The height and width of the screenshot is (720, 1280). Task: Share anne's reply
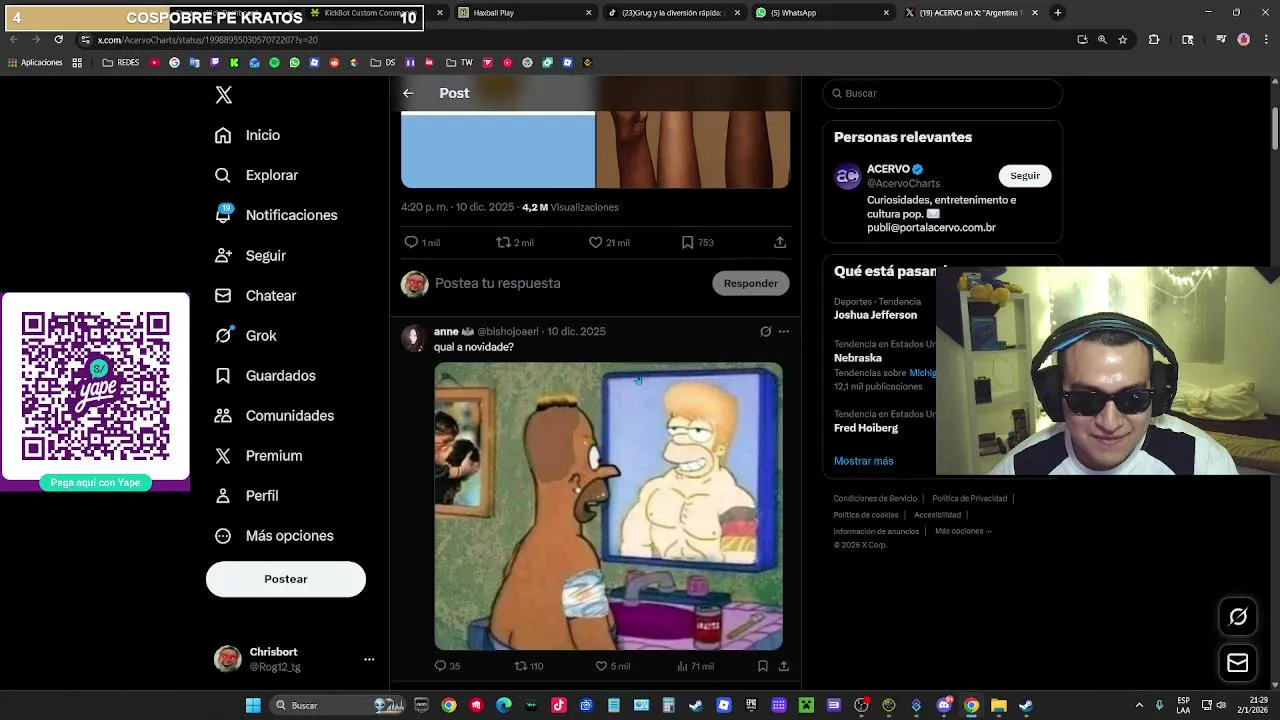pyautogui.click(x=784, y=666)
